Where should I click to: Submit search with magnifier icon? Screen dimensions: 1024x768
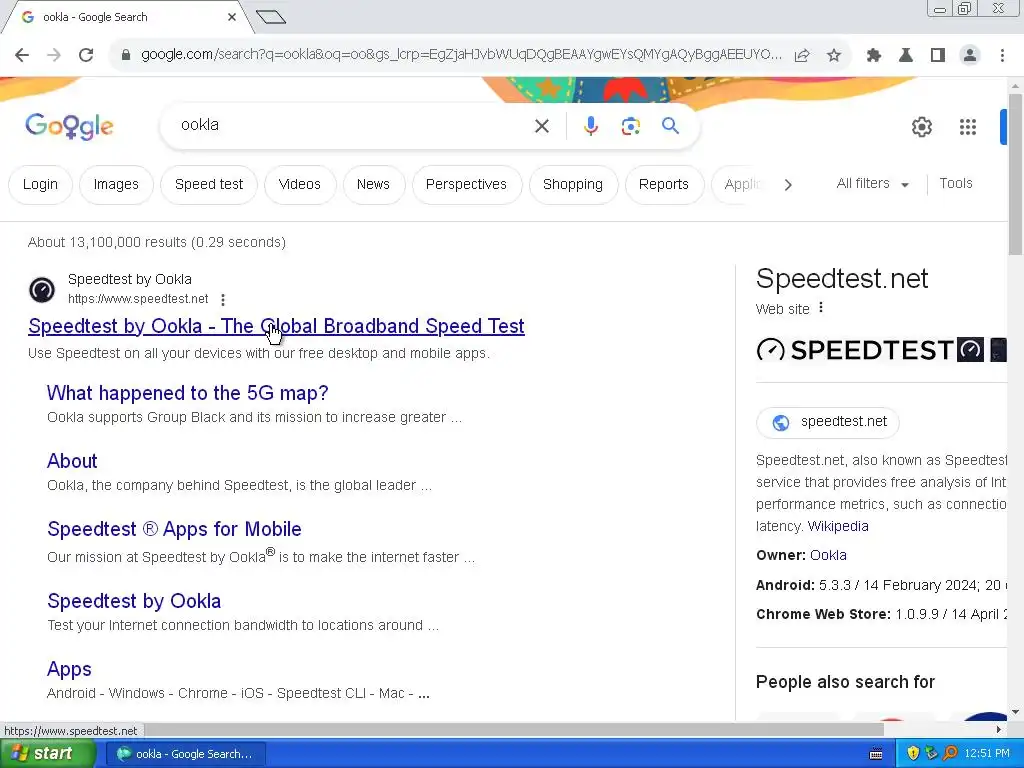point(671,125)
